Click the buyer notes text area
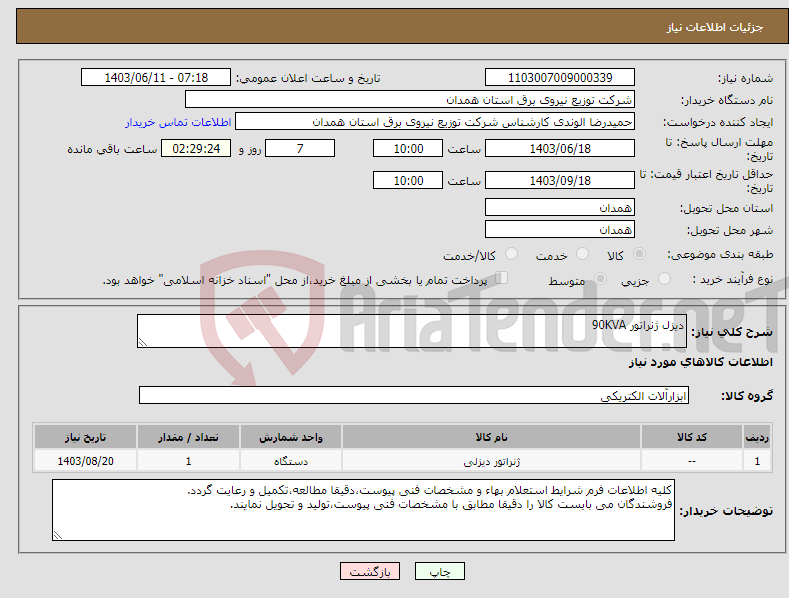Viewport: 789px width, 598px height. [x=363, y=510]
